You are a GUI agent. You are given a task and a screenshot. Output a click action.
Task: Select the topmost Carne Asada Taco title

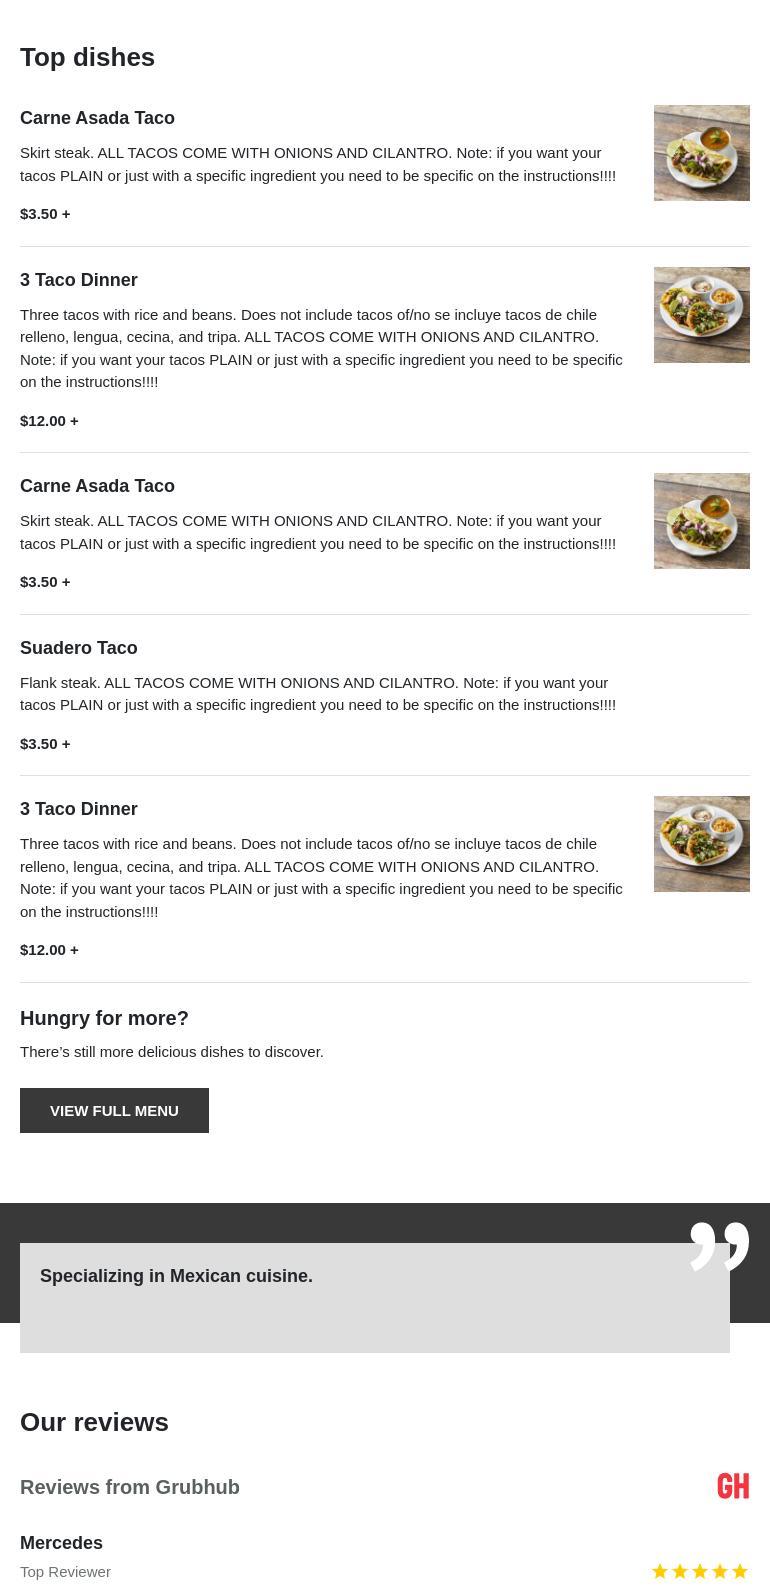click(x=97, y=118)
